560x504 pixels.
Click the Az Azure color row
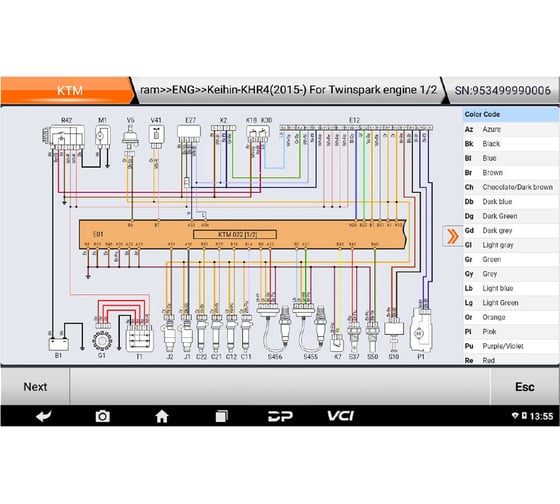point(511,129)
